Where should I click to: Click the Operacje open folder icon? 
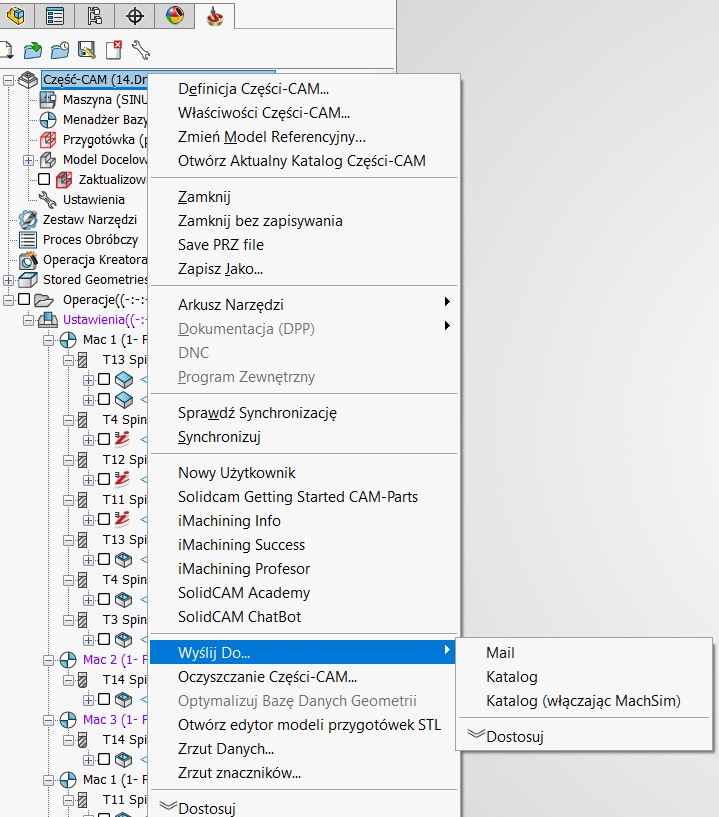(44, 300)
